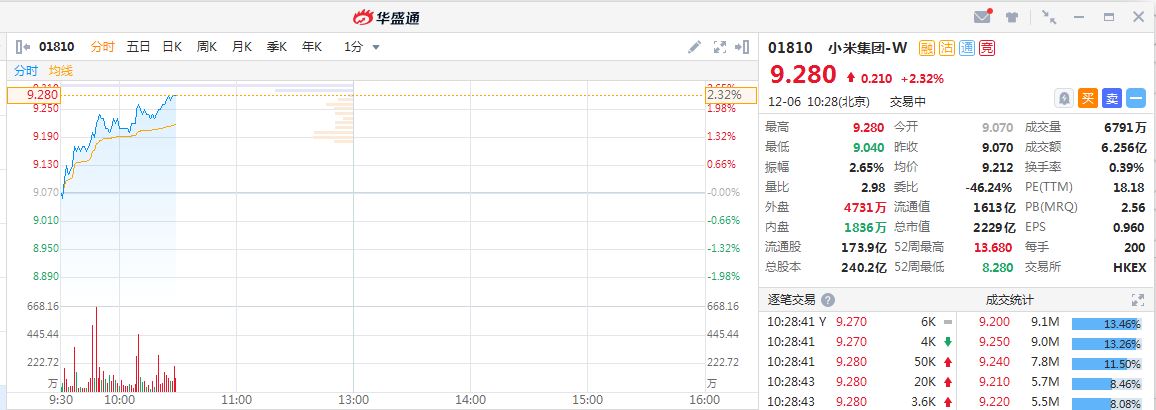Toggle the 均线 average line
The height and width of the screenshot is (410, 1156).
pos(61,71)
